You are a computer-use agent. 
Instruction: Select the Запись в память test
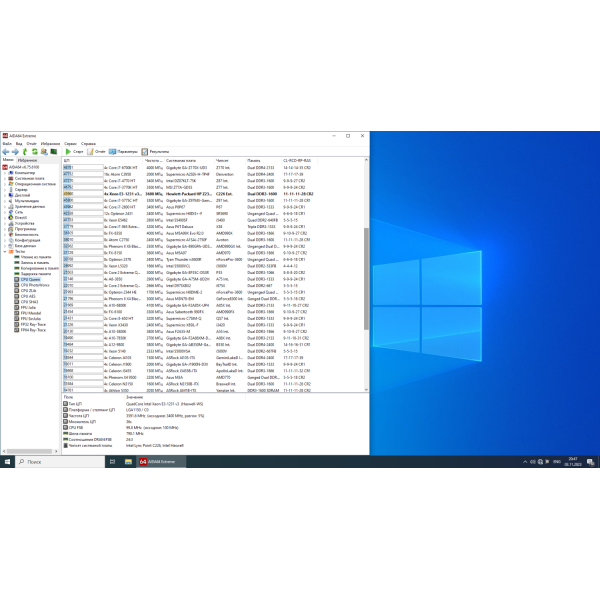tap(35, 262)
